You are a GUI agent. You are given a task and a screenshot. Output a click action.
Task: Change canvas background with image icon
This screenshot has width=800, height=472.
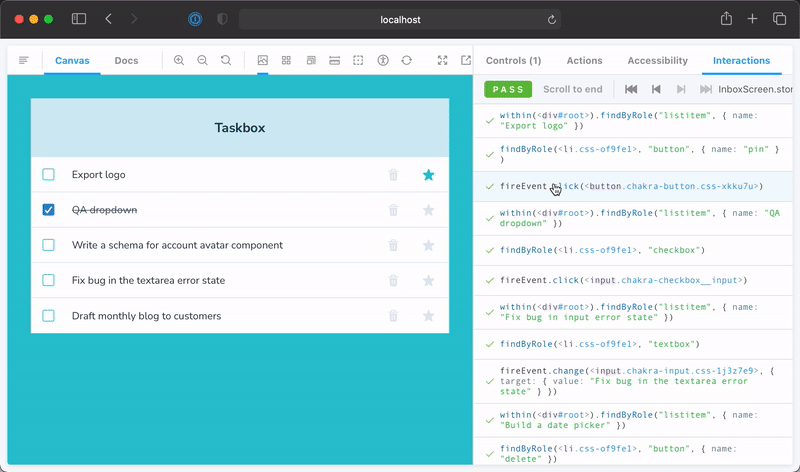263,60
